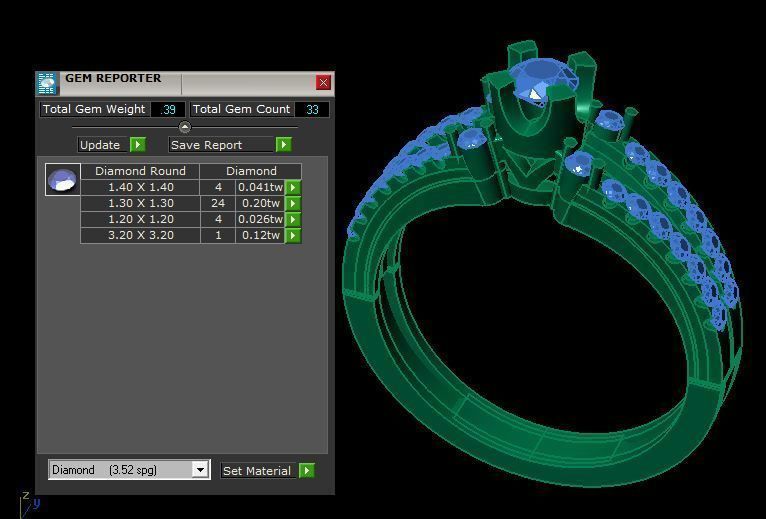The width and height of the screenshot is (766, 519).
Task: Click the Total Gem Weight label
Action: [94, 109]
